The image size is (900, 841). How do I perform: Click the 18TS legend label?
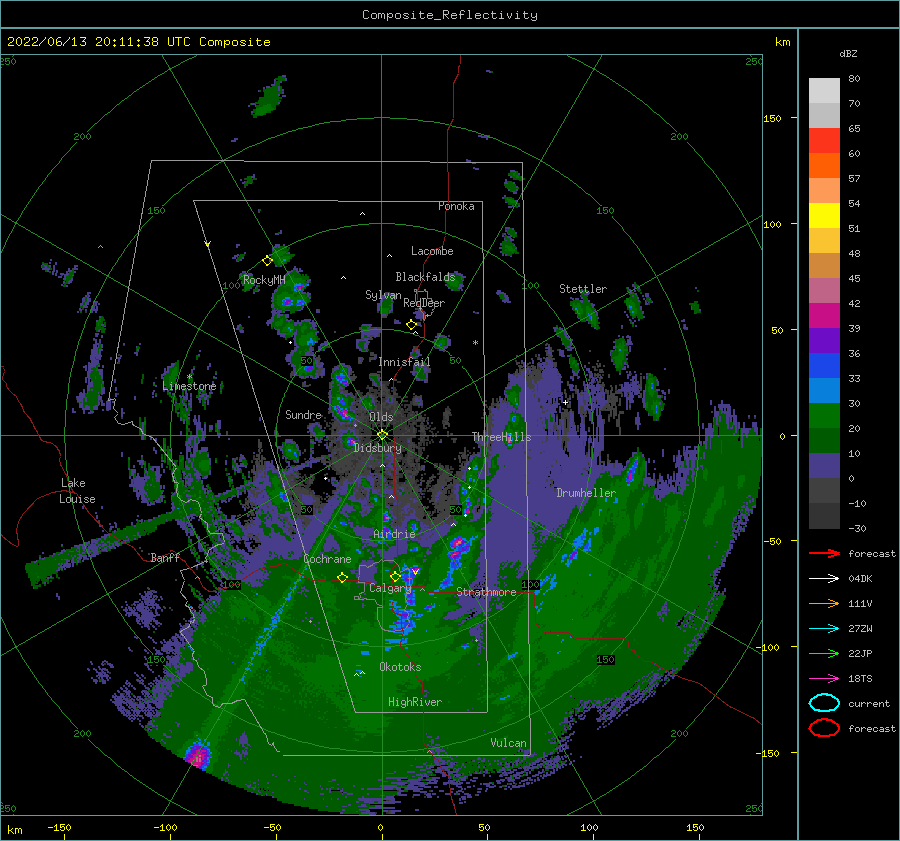(860, 679)
